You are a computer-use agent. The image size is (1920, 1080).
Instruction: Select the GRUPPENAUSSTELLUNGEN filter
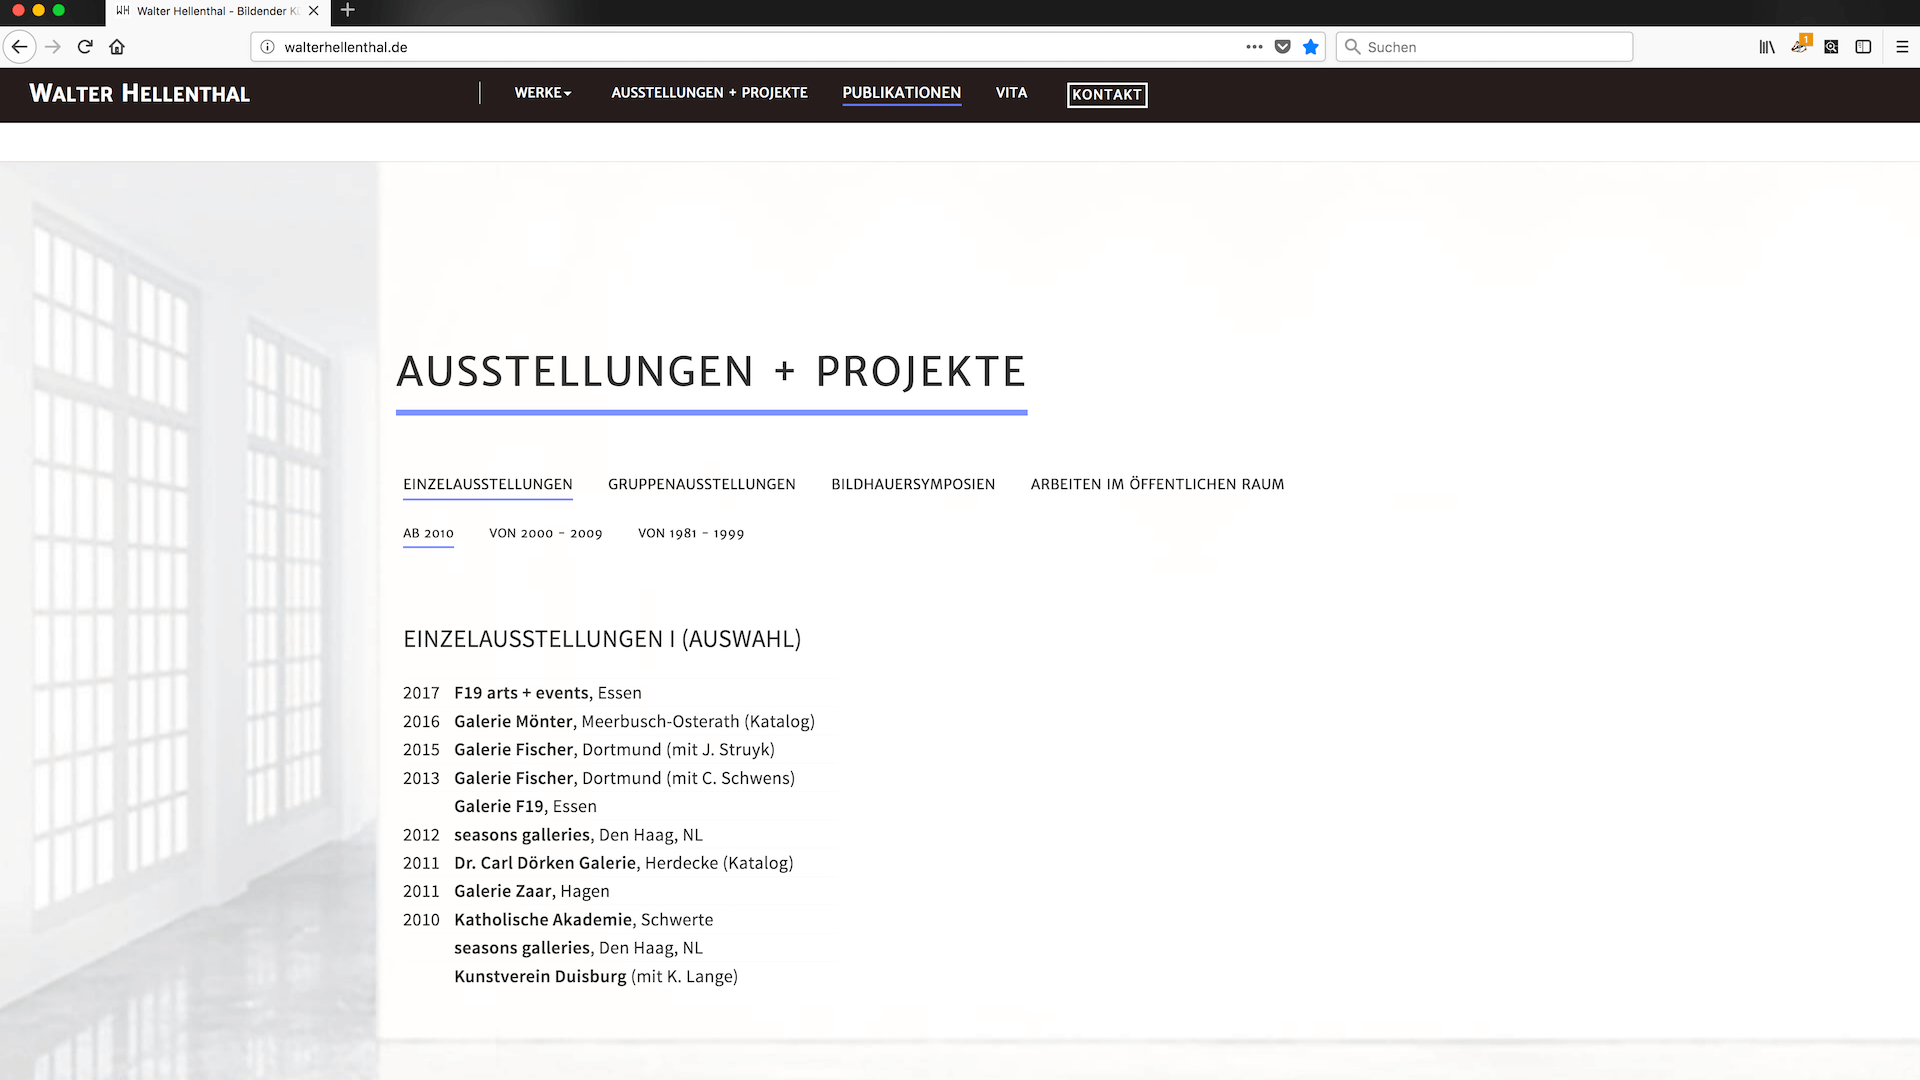tap(701, 484)
